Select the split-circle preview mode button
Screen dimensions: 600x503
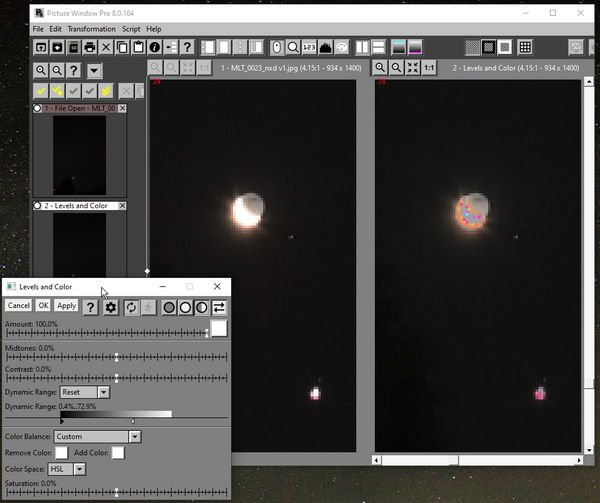(x=202, y=307)
